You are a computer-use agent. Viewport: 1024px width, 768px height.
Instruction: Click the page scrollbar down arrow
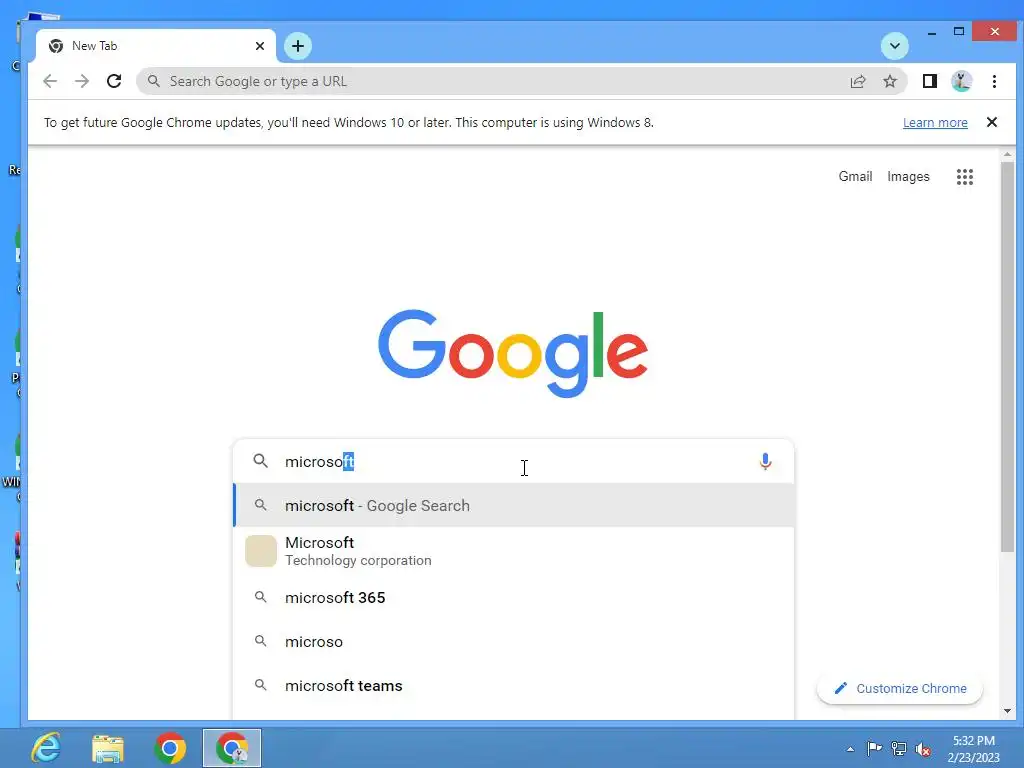(x=1007, y=711)
